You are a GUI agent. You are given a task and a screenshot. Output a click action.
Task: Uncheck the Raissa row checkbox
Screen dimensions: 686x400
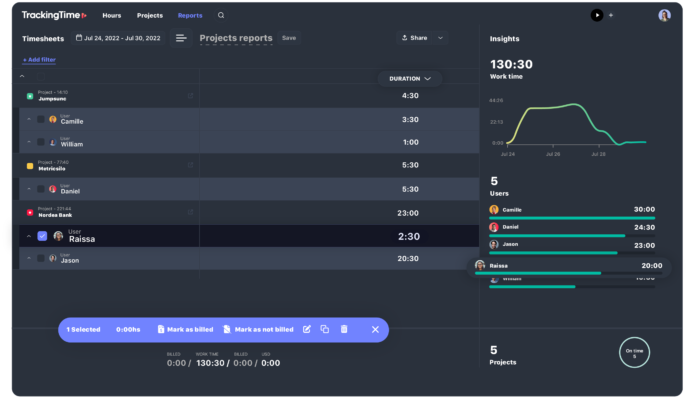coord(42,236)
